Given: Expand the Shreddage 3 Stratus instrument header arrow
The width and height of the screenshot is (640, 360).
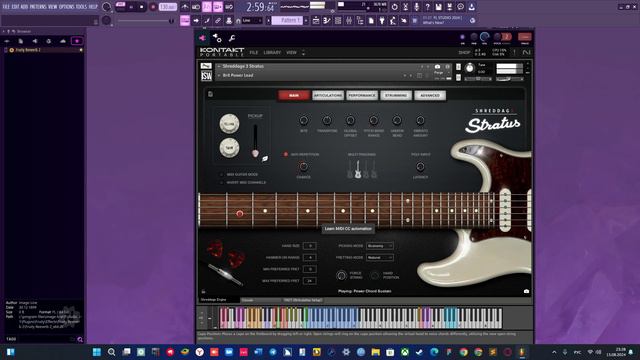Looking at the screenshot, I should [219, 66].
